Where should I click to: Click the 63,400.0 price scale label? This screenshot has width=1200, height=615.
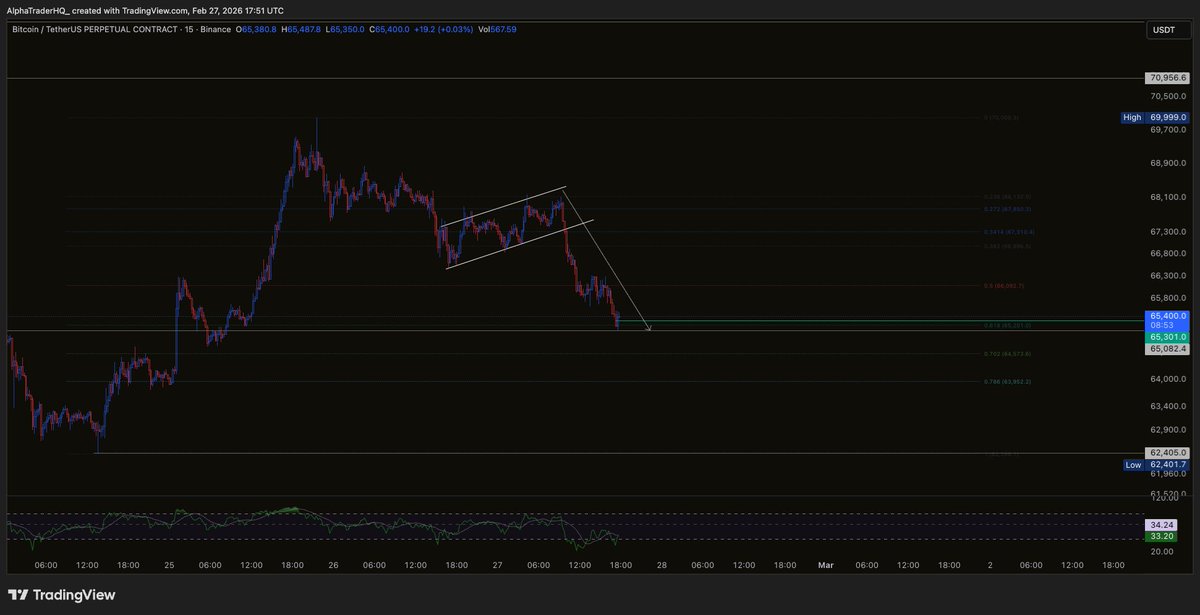[1168, 406]
